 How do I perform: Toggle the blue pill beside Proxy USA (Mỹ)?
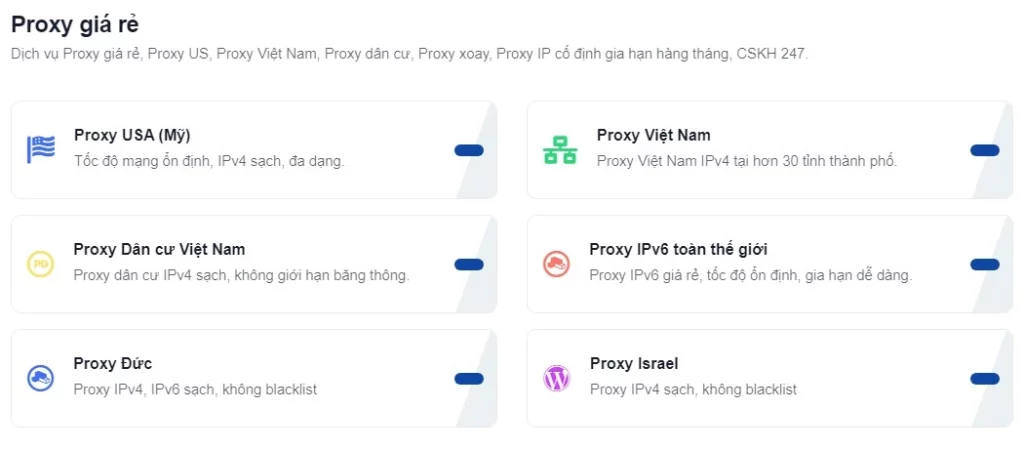pyautogui.click(x=468, y=150)
